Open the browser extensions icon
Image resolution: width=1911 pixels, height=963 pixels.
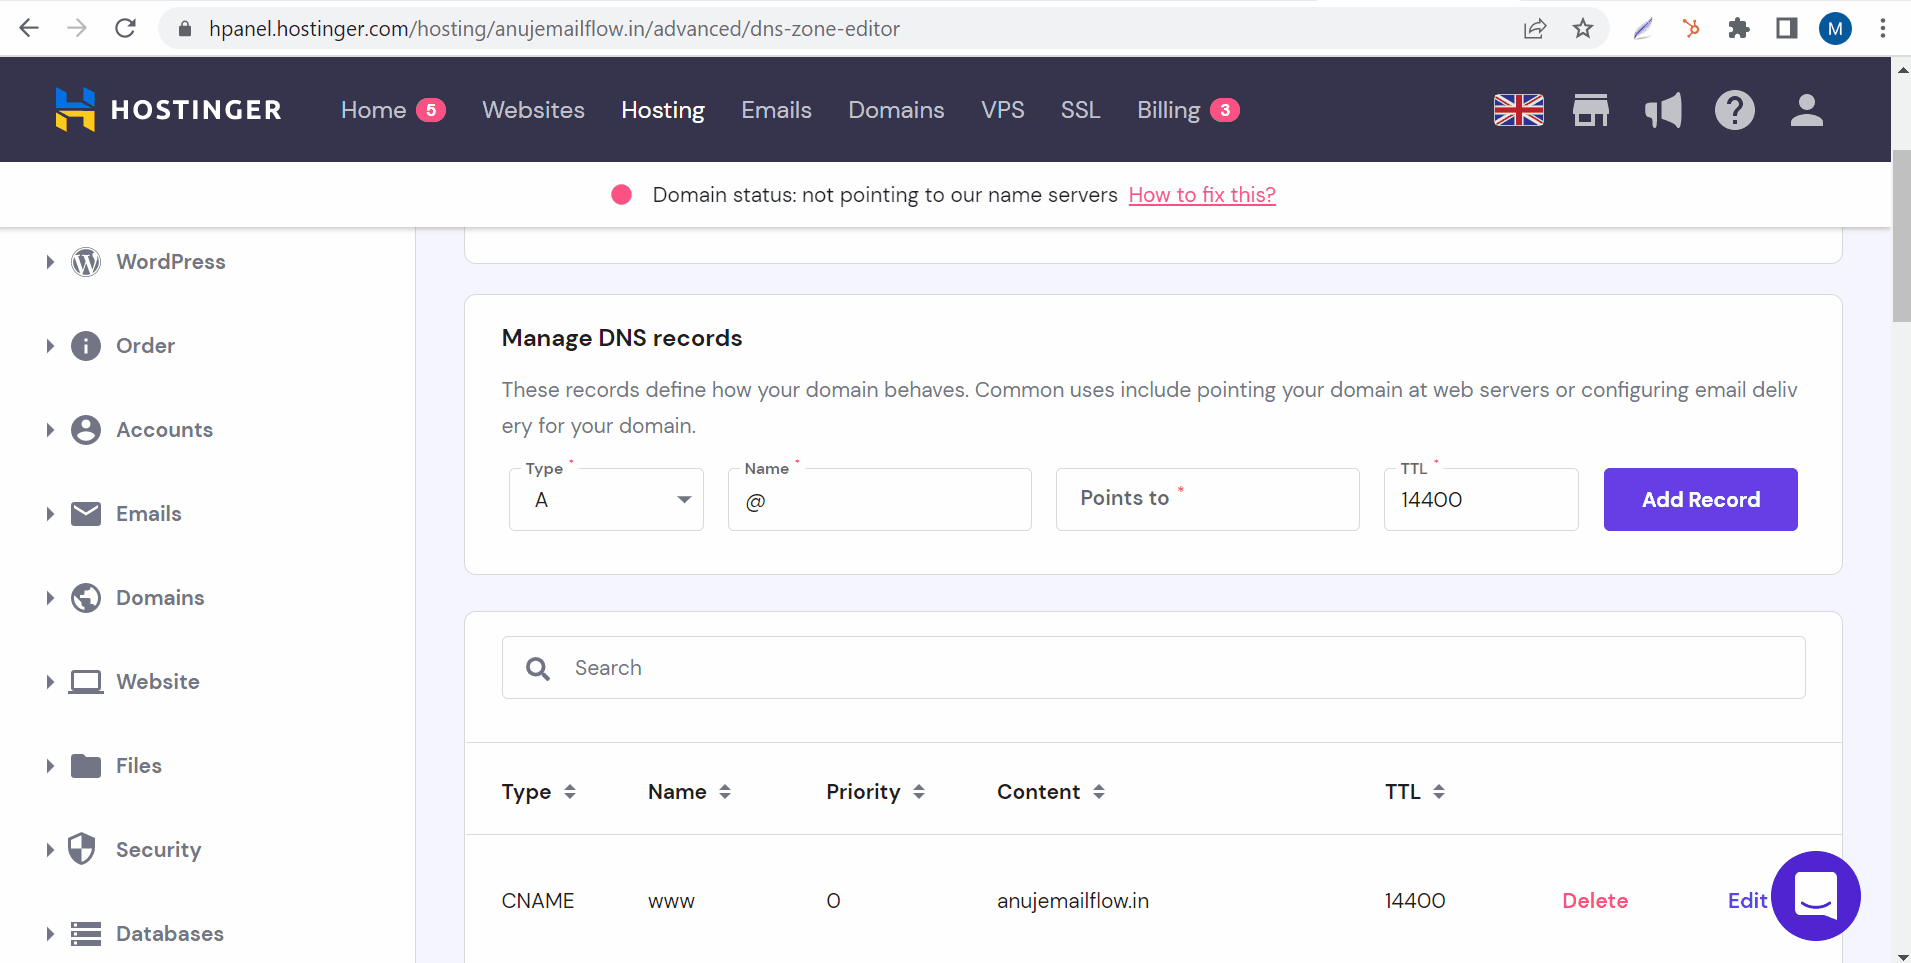click(1739, 28)
